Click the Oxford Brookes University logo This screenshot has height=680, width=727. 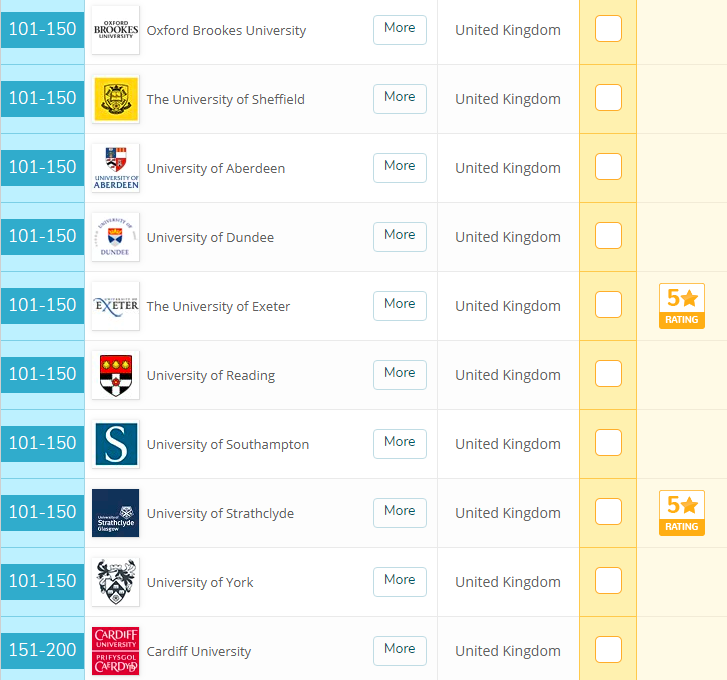[x=115, y=30]
